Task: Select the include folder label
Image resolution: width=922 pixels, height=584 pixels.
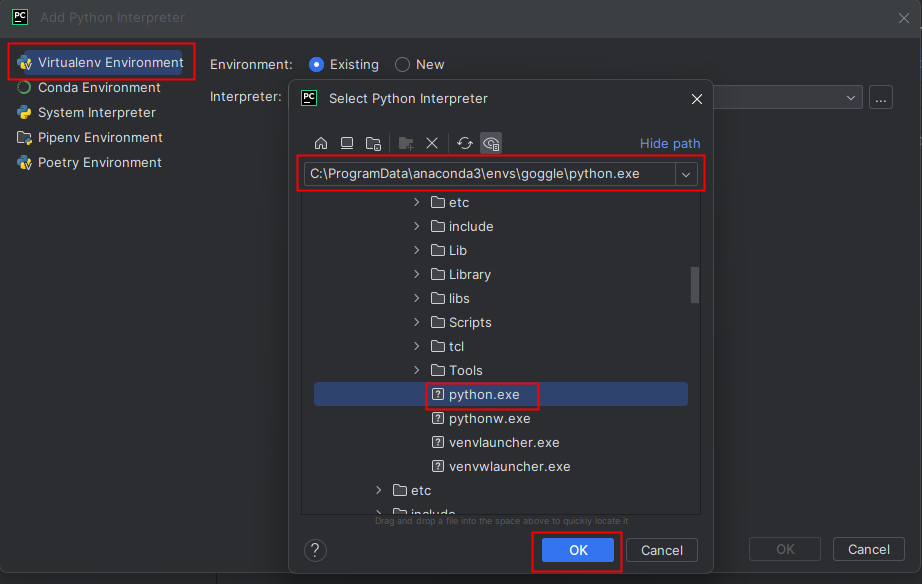Action: pyautogui.click(x=471, y=226)
